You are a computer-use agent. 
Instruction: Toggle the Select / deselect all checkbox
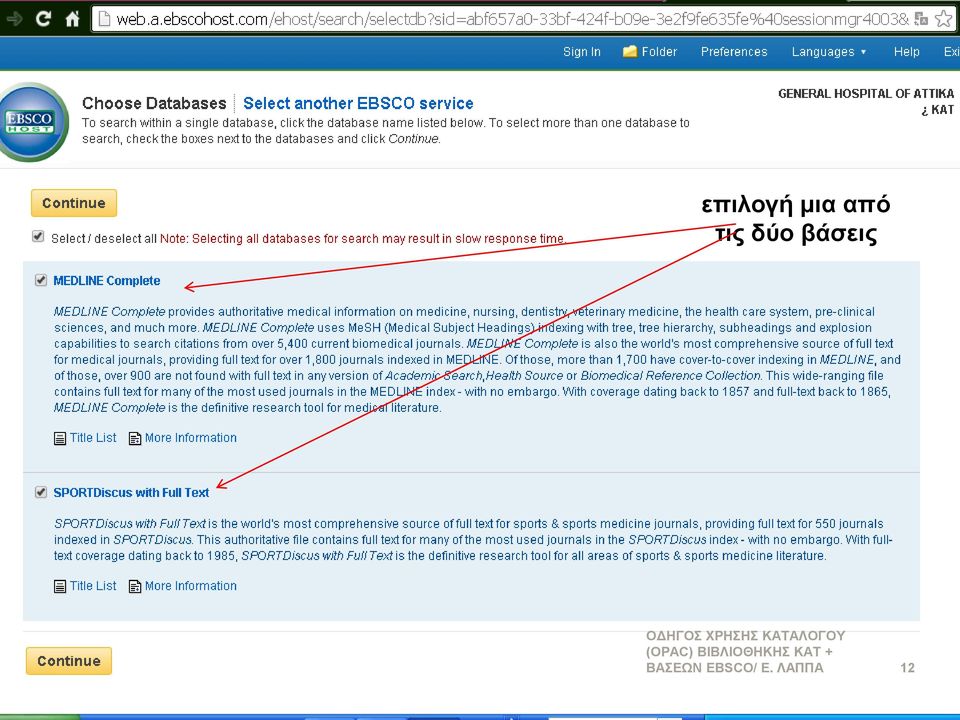pos(38,236)
